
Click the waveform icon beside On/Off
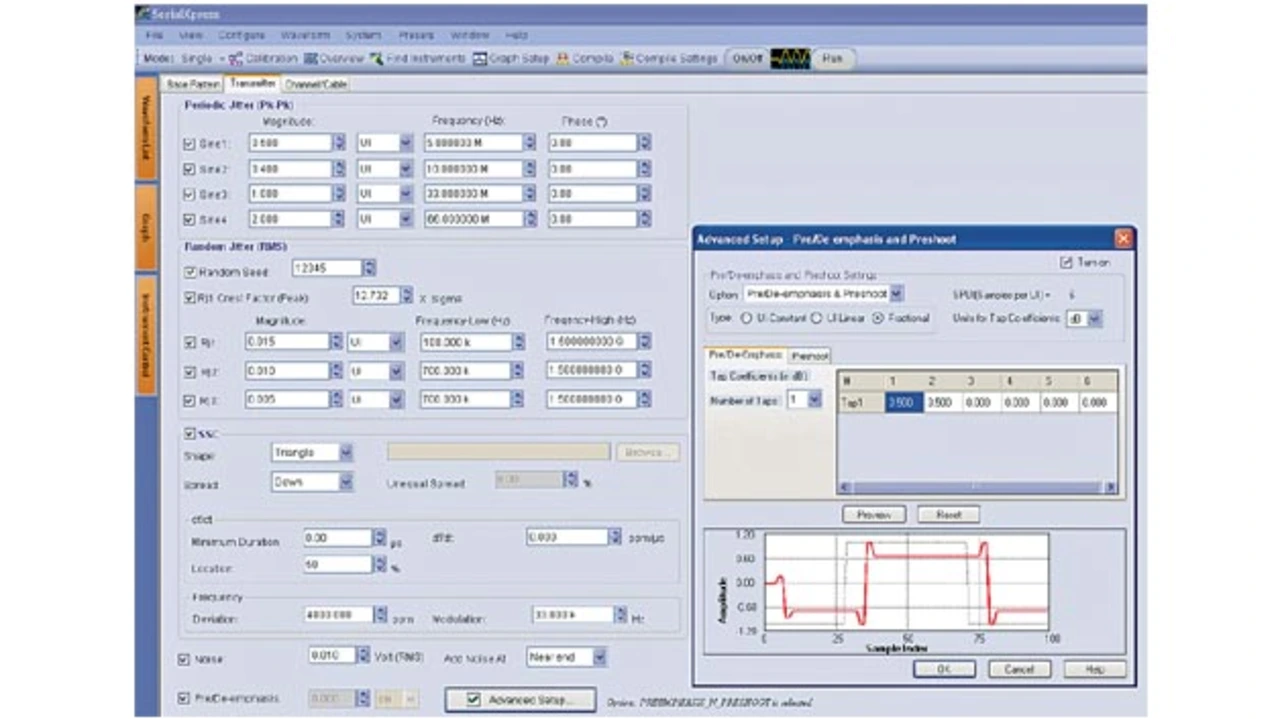[789, 59]
